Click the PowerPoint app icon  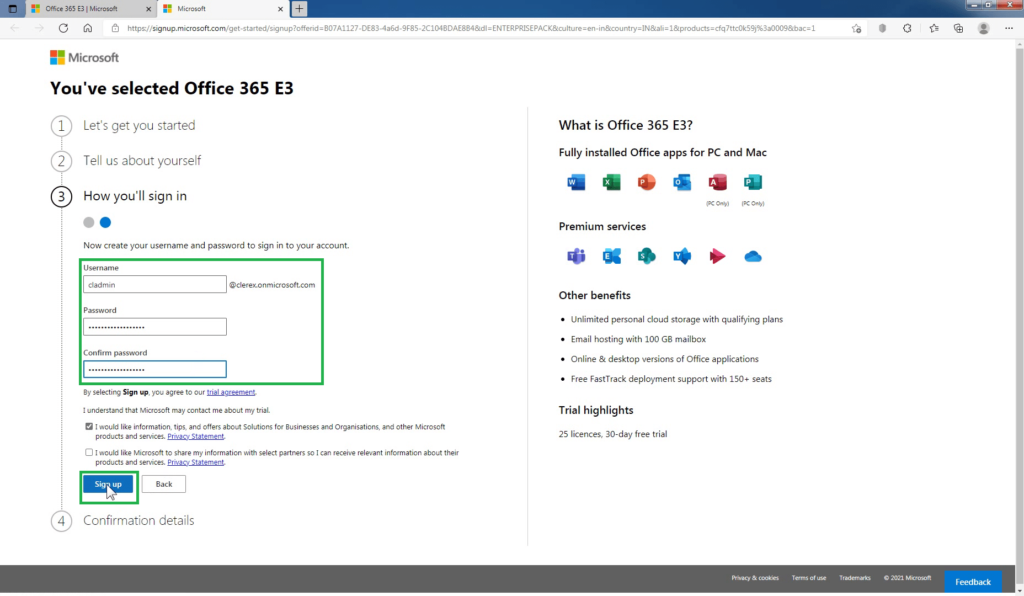[647, 182]
